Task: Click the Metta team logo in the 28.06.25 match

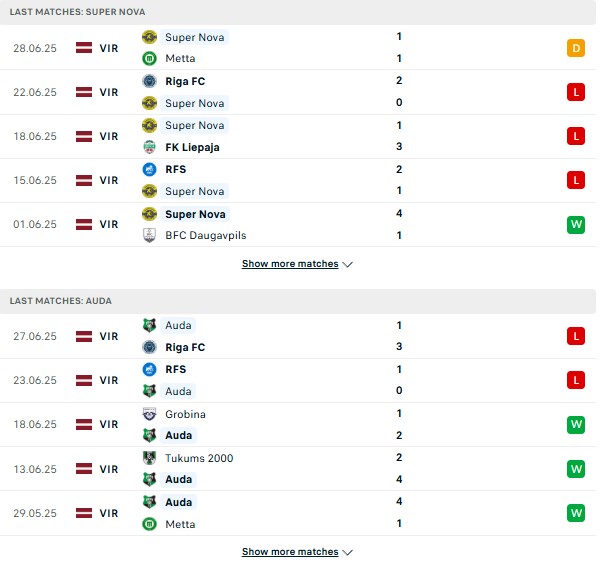Action: point(149,58)
